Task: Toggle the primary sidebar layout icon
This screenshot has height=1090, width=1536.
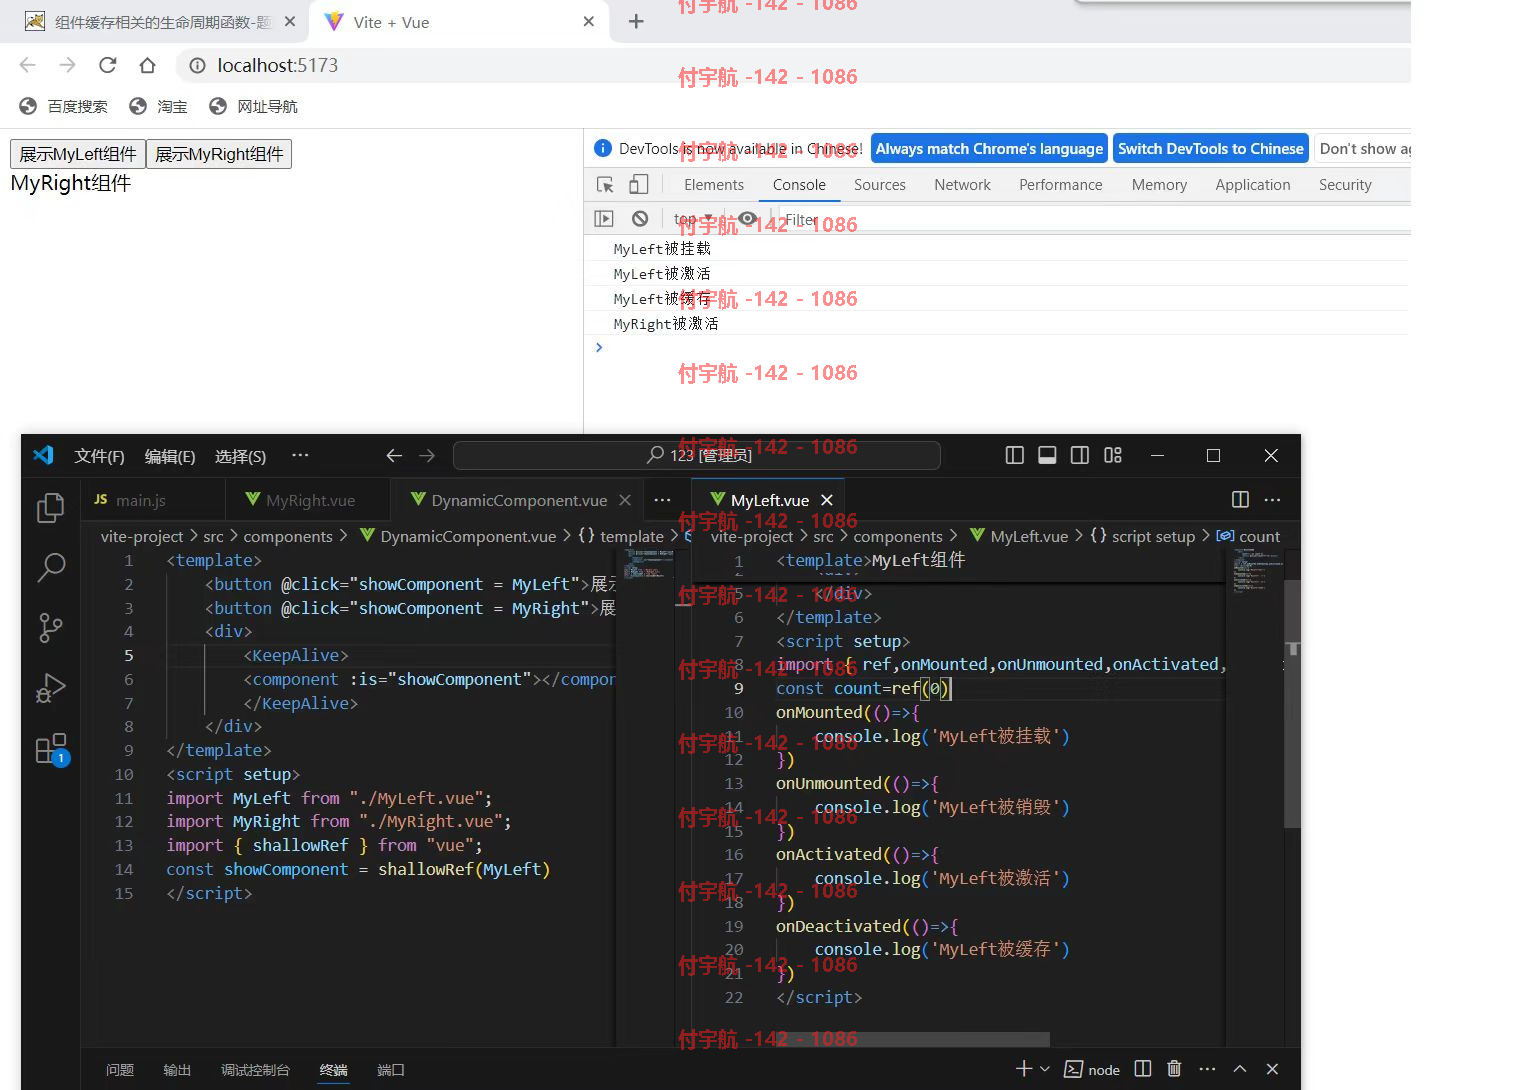Action: [x=1014, y=455]
